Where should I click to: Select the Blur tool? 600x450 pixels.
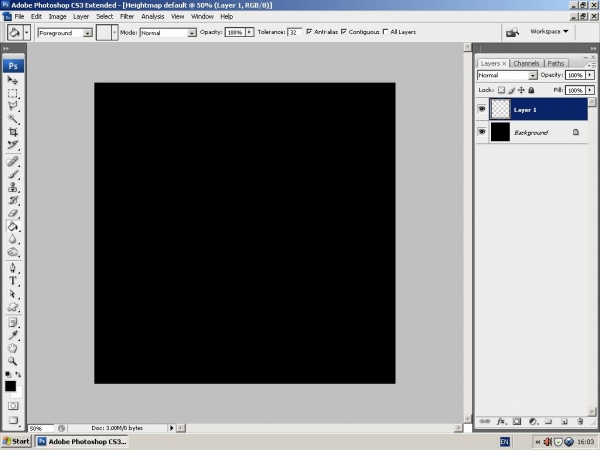coord(13,240)
